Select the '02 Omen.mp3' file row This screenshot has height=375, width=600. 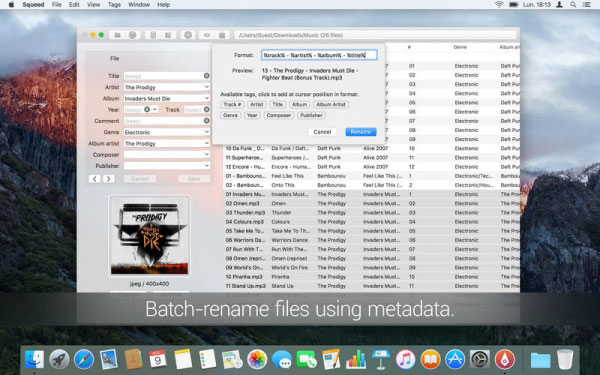371,204
